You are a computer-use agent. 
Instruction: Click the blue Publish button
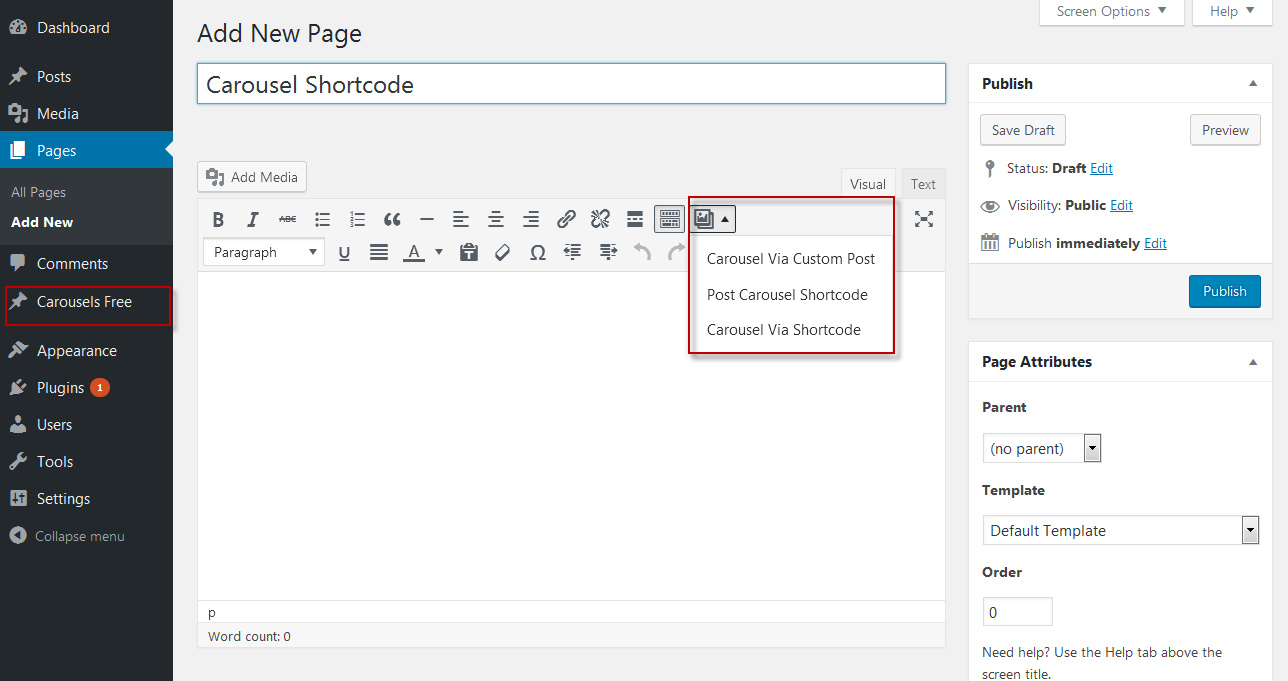coord(1225,291)
